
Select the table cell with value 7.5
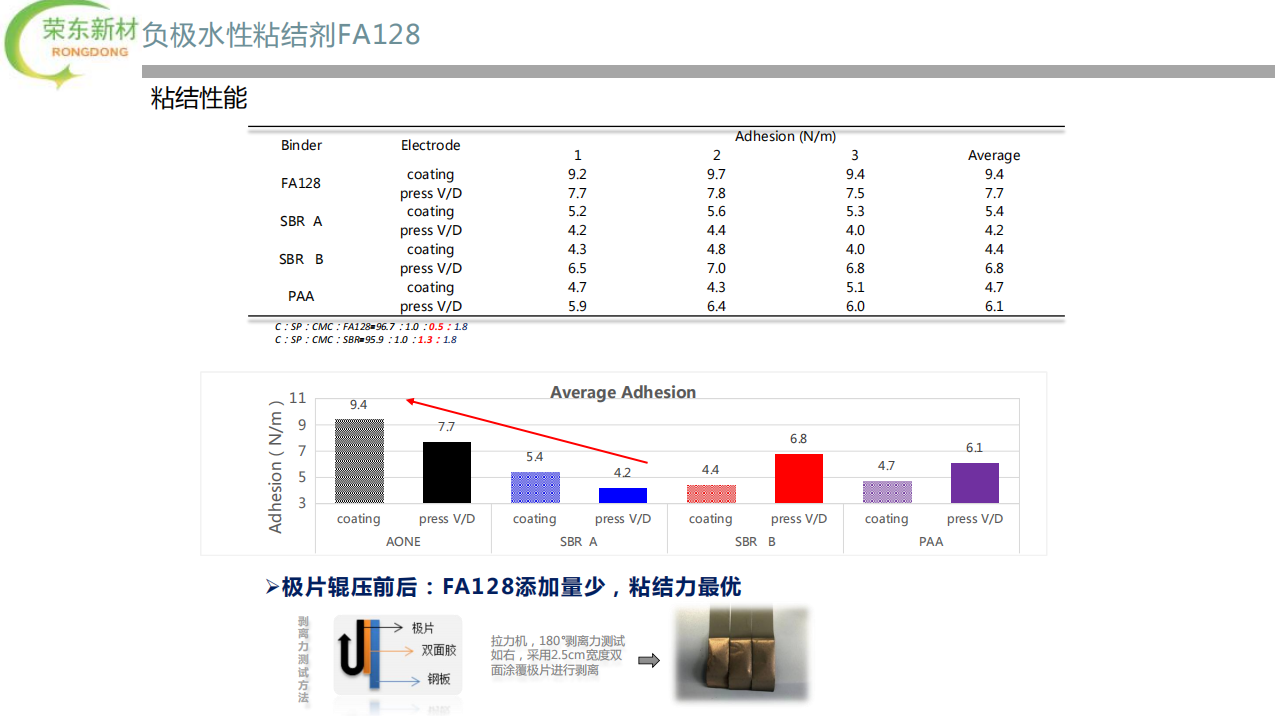click(x=855, y=193)
